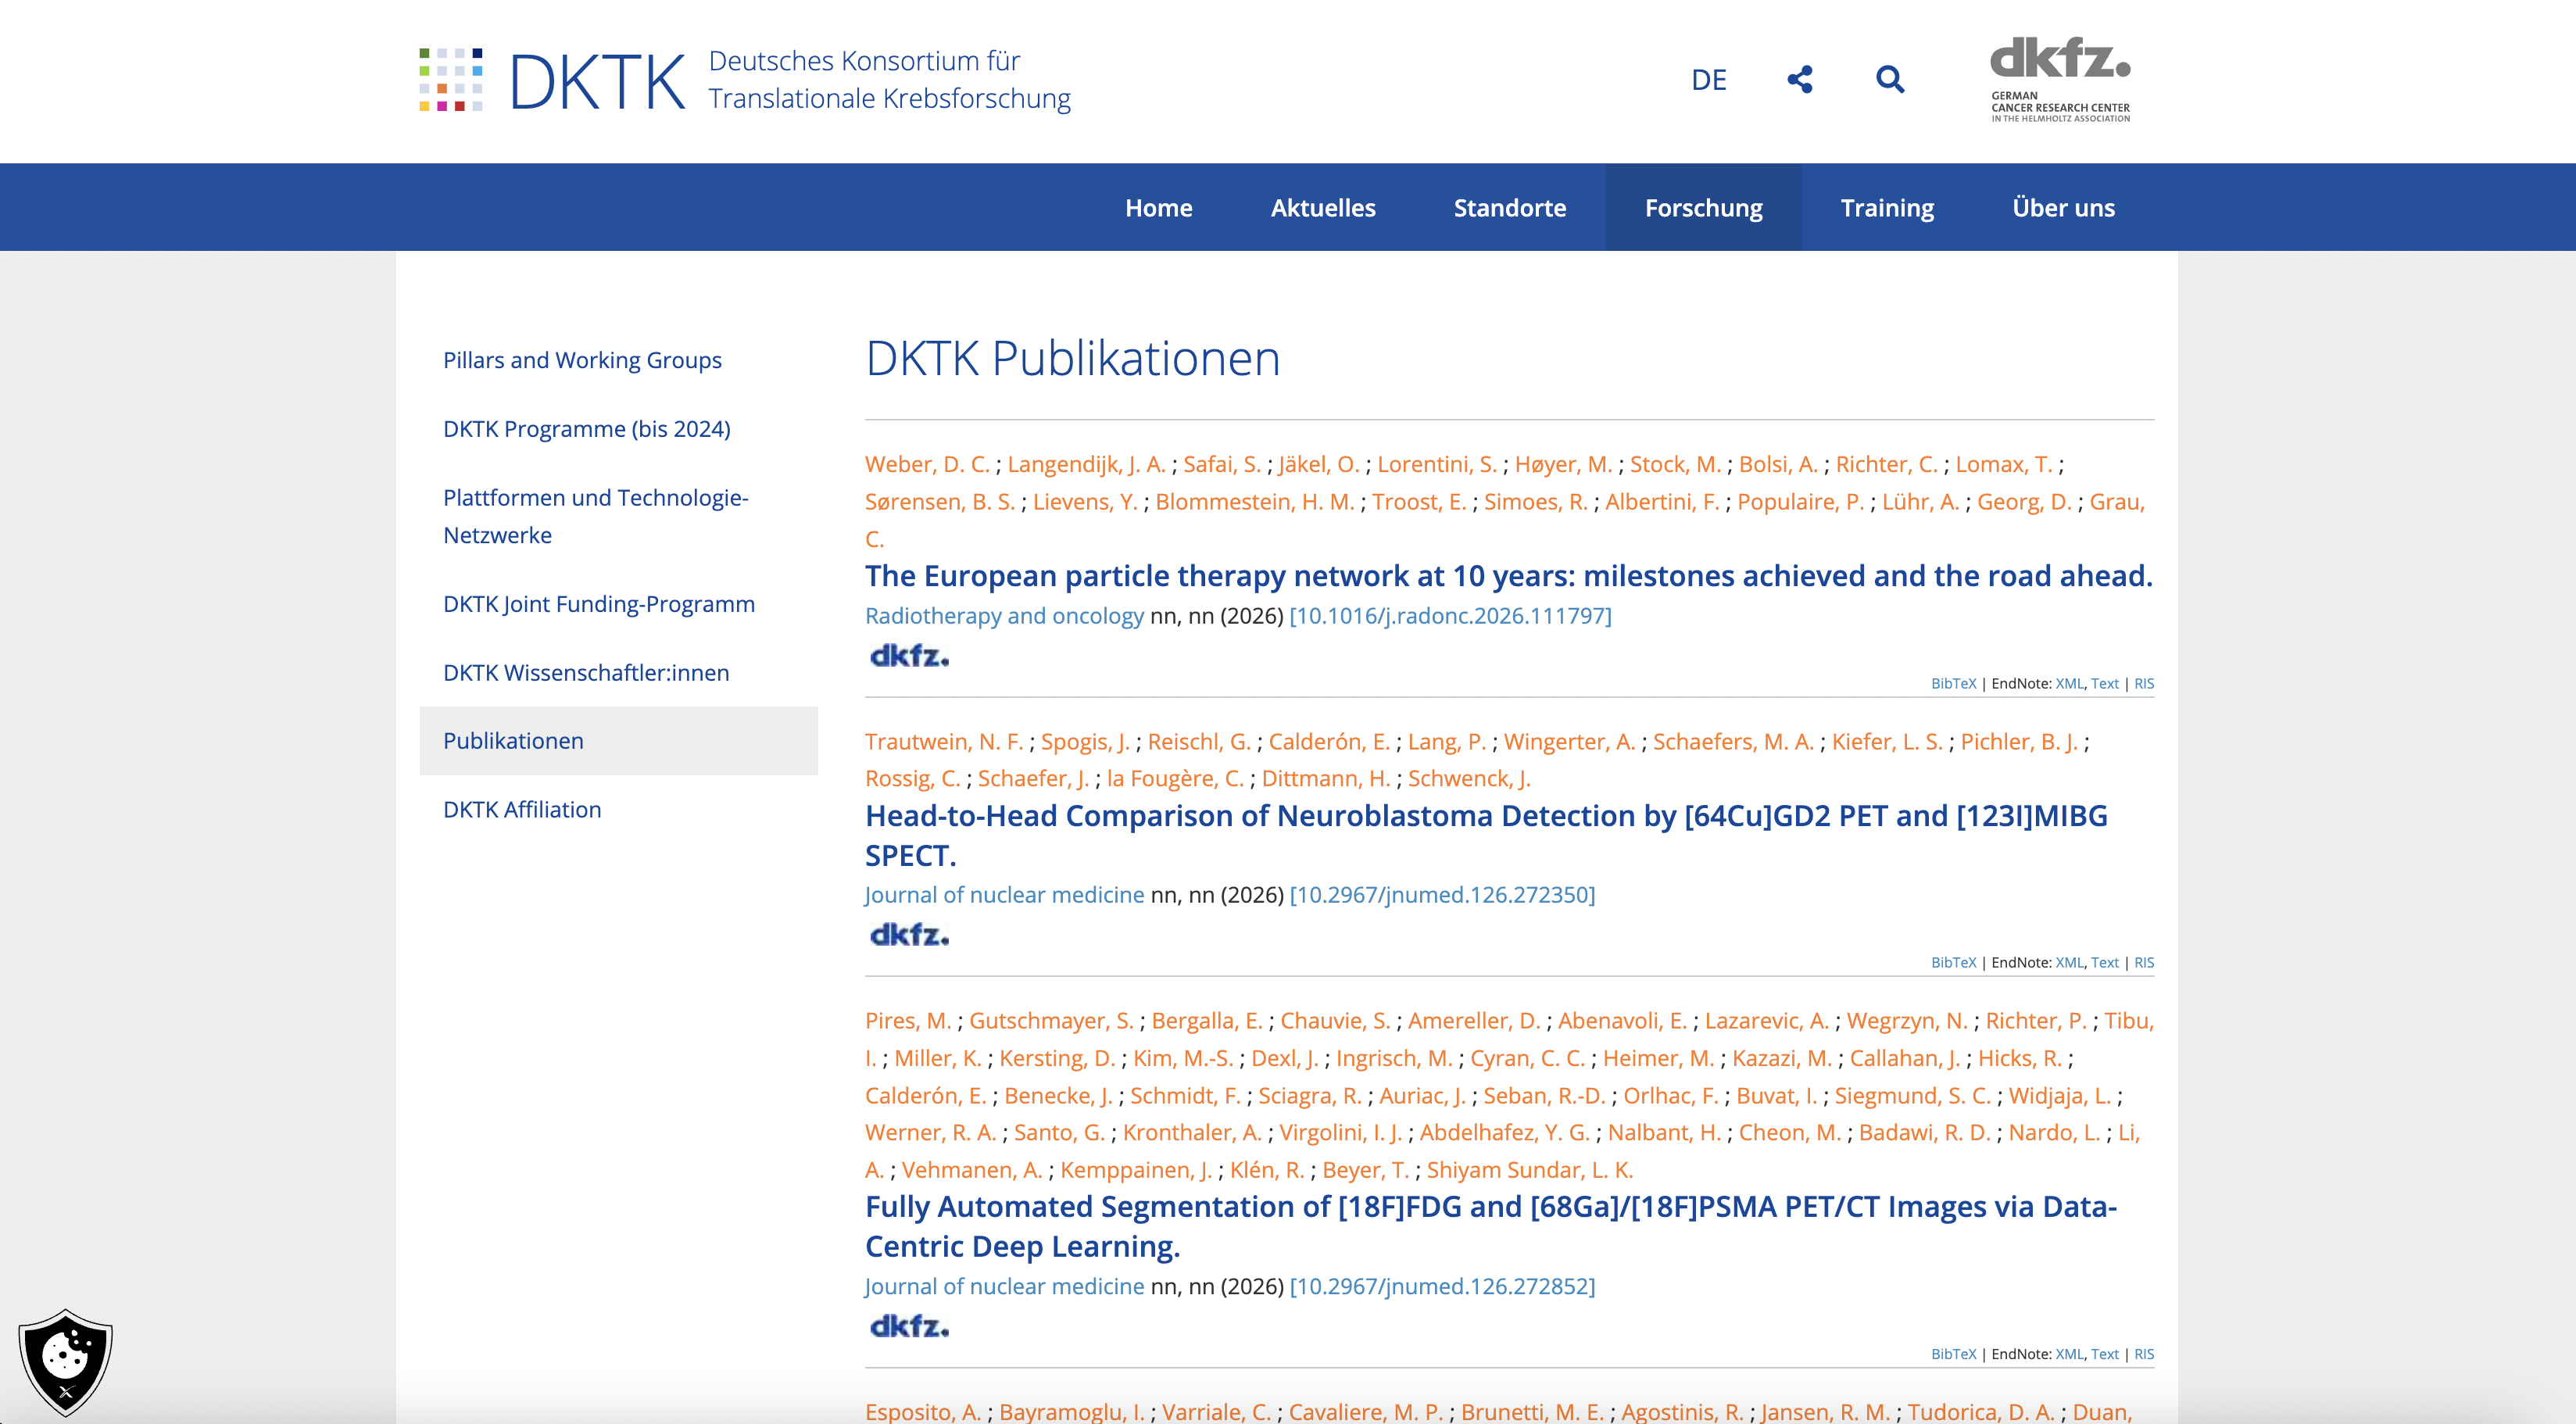The width and height of the screenshot is (2576, 1424).
Task: Click author Trautwein, N. F.
Action: (x=944, y=742)
